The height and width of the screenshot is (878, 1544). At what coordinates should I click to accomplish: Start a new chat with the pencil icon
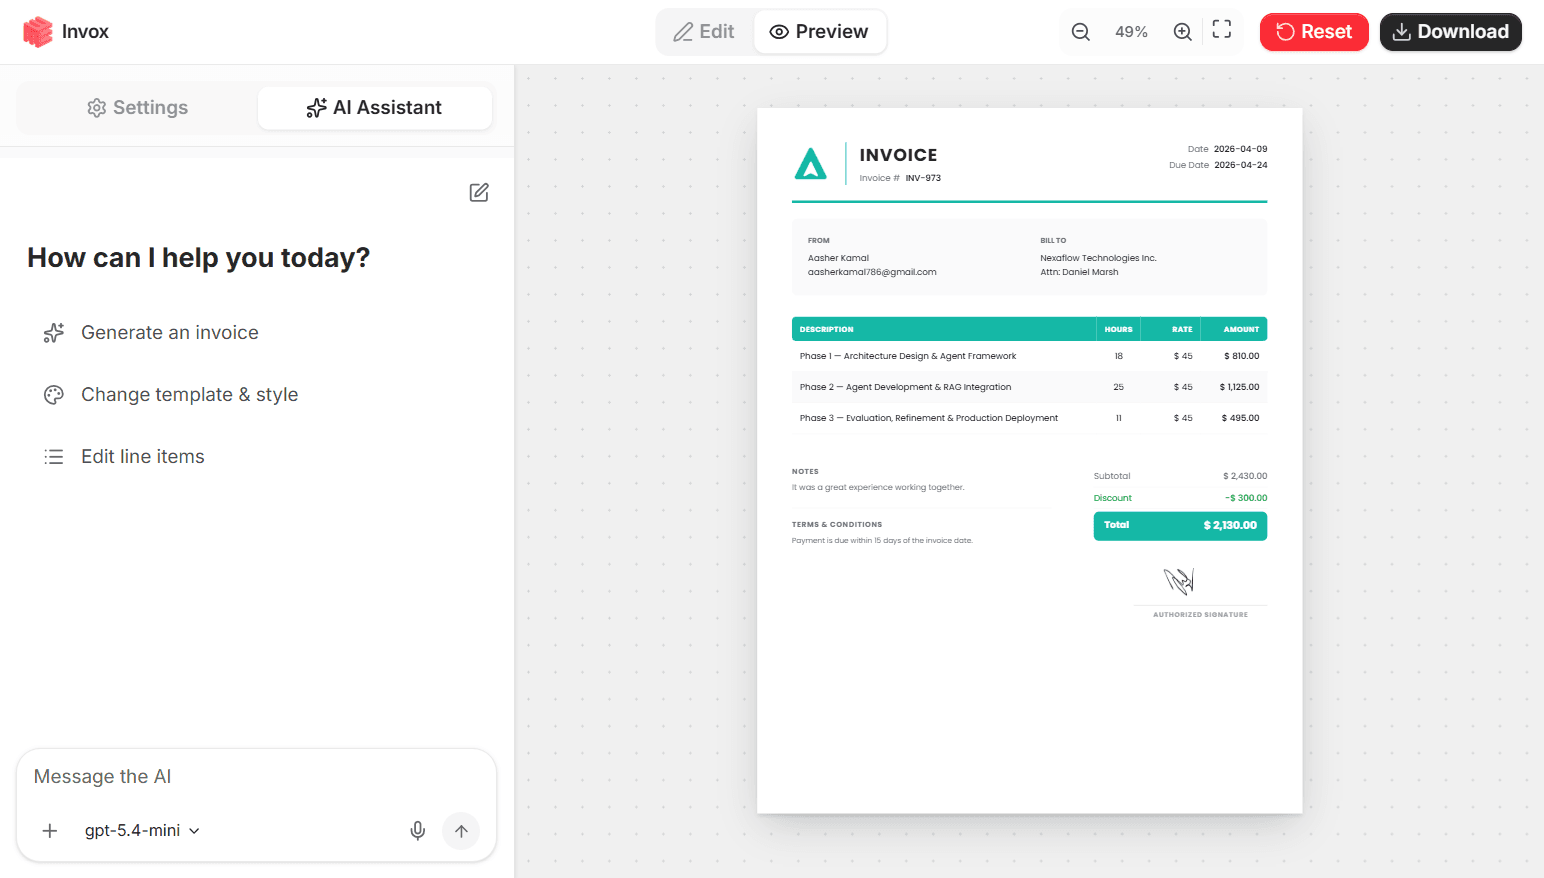tap(479, 192)
